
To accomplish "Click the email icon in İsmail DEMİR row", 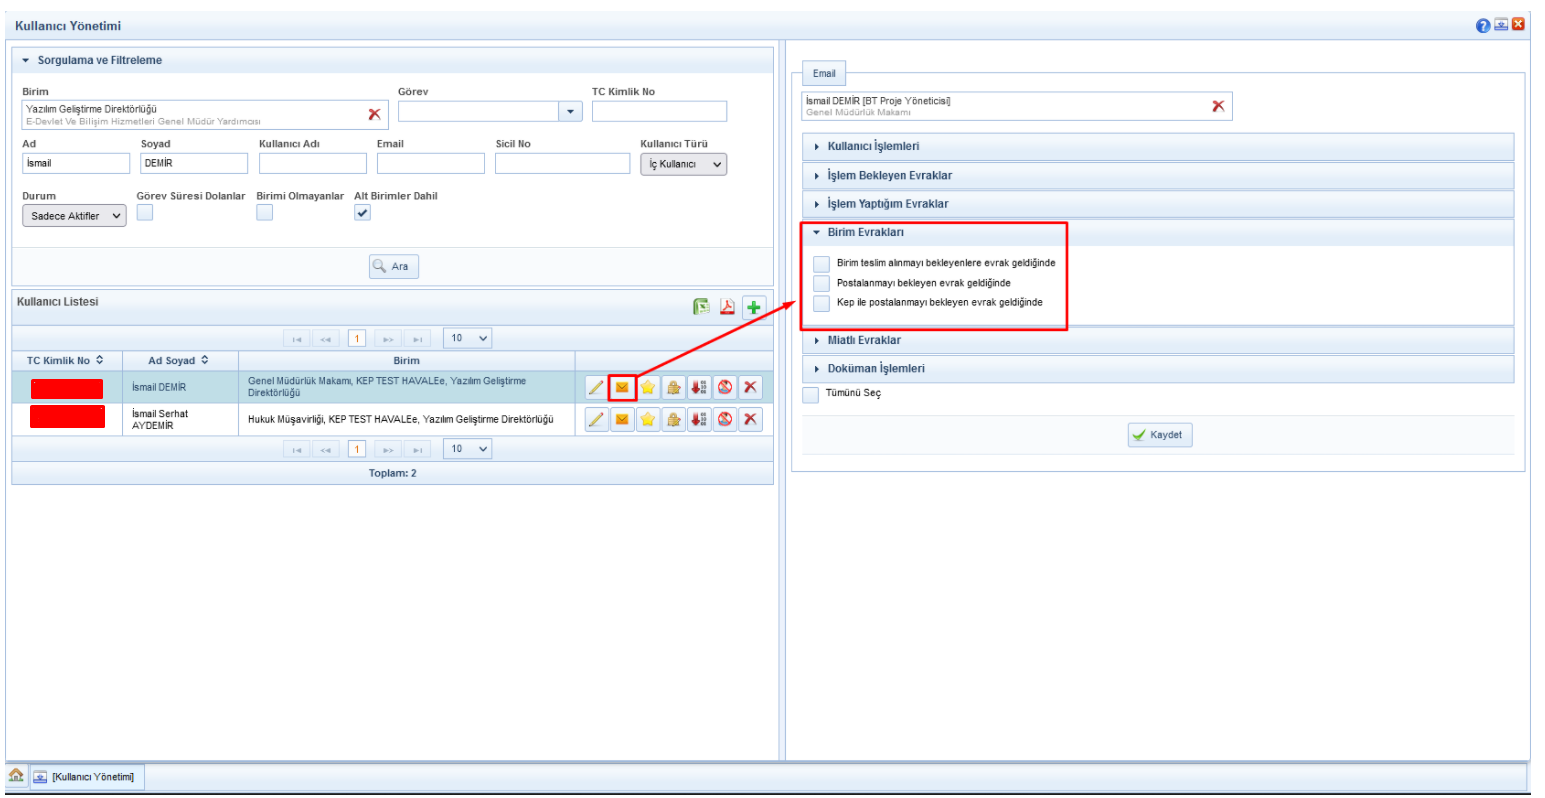I will click(x=622, y=388).
